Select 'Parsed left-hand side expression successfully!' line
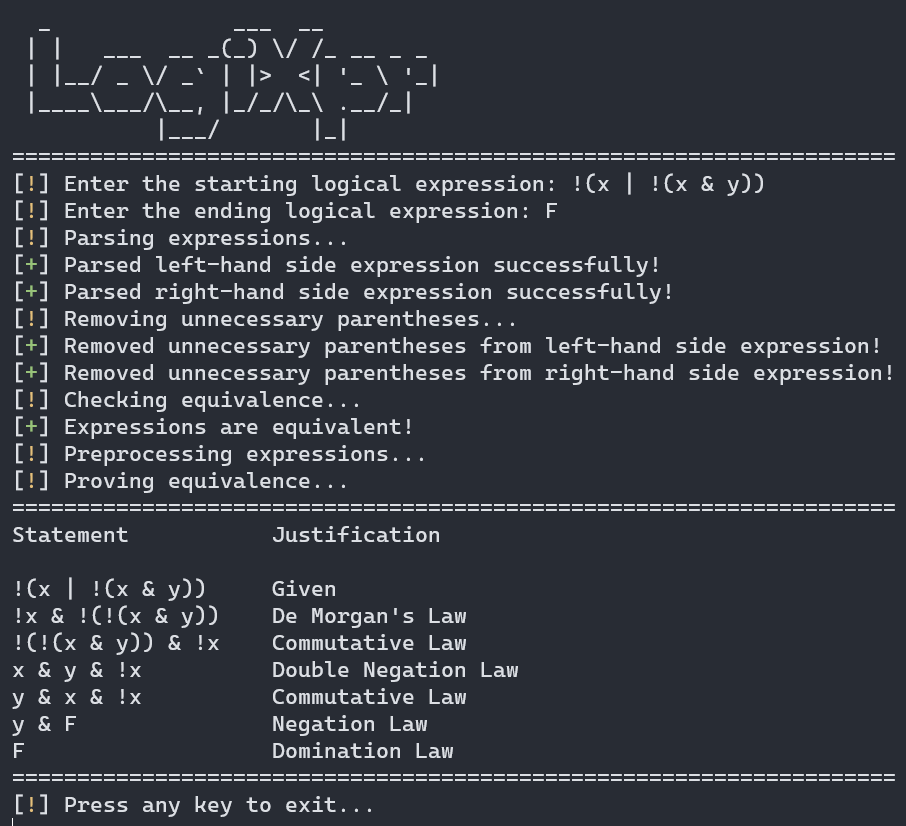The height and width of the screenshot is (826, 906). 337,265
